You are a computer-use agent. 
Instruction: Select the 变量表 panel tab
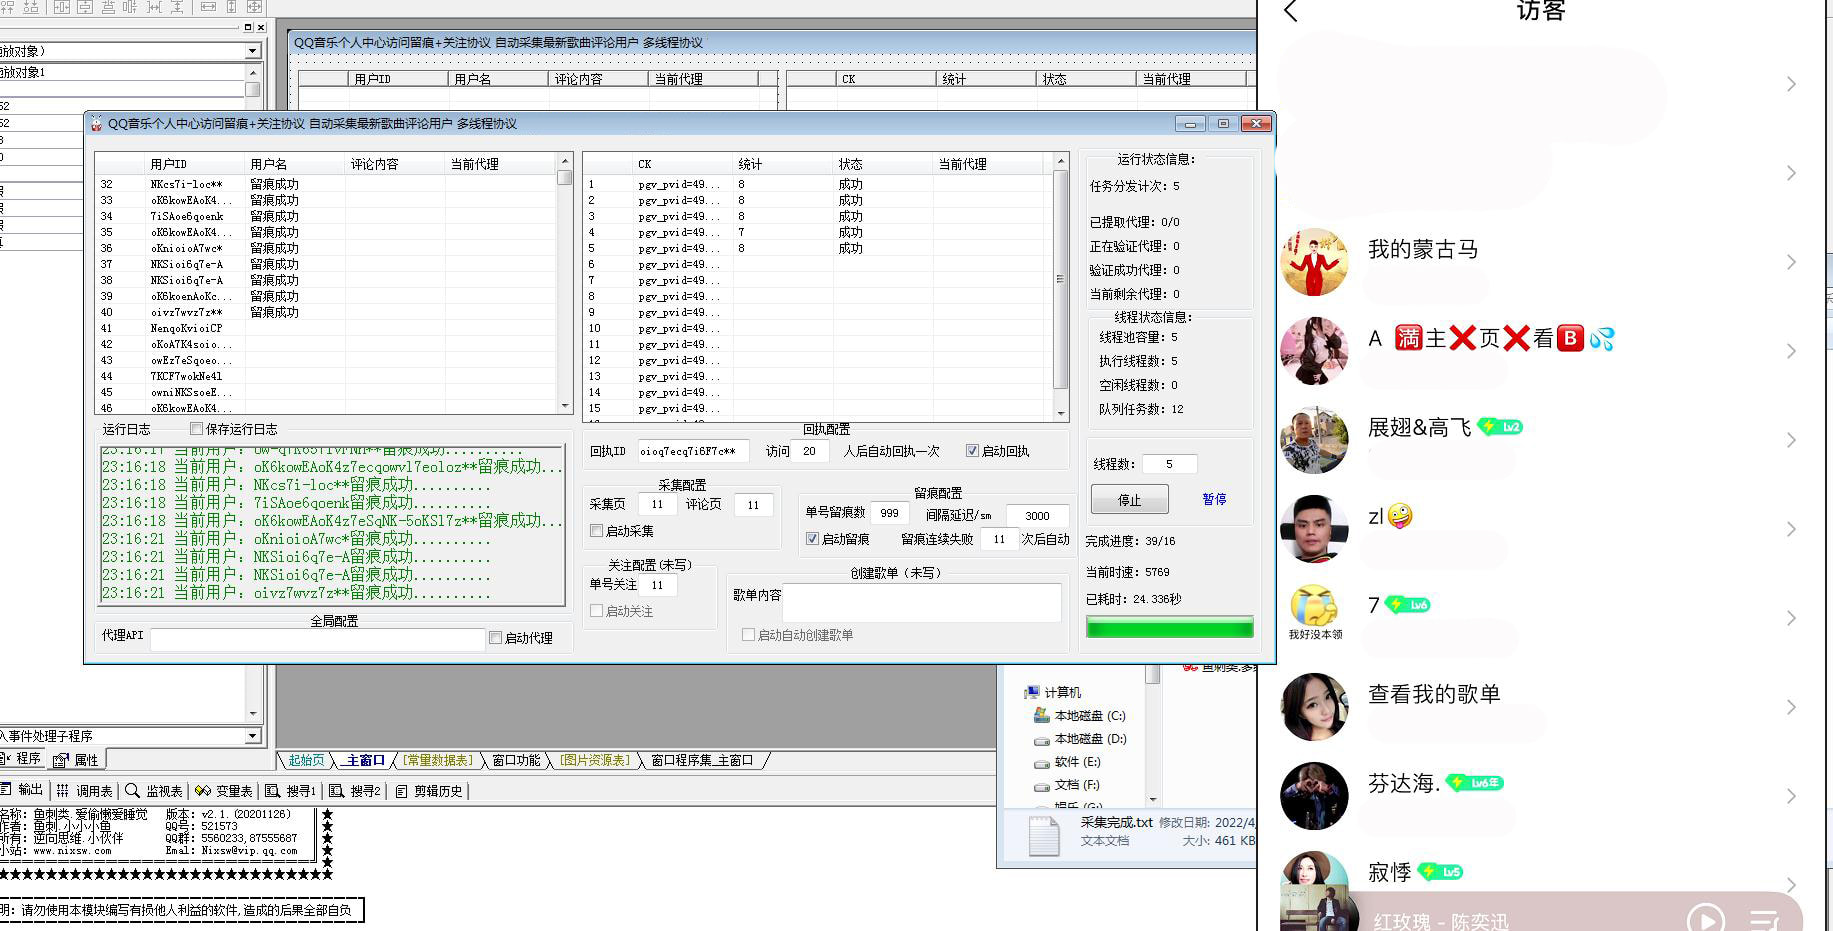pos(224,790)
